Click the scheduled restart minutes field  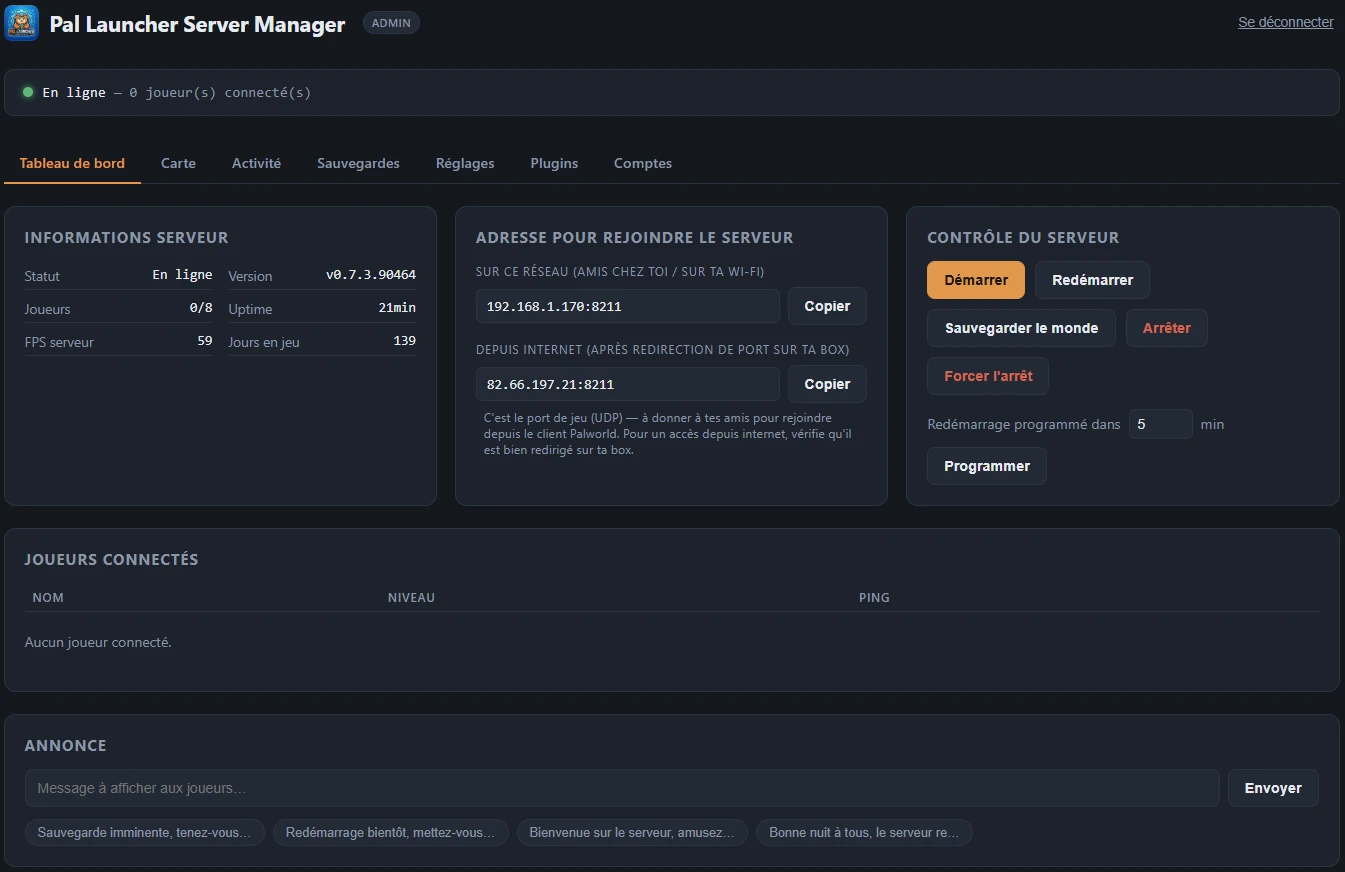1160,424
